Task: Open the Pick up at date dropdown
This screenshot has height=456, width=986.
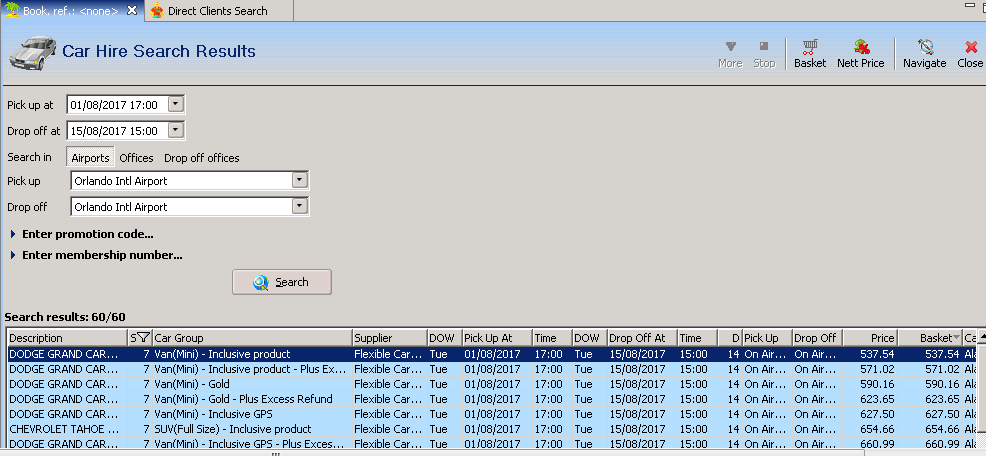Action: [x=176, y=104]
